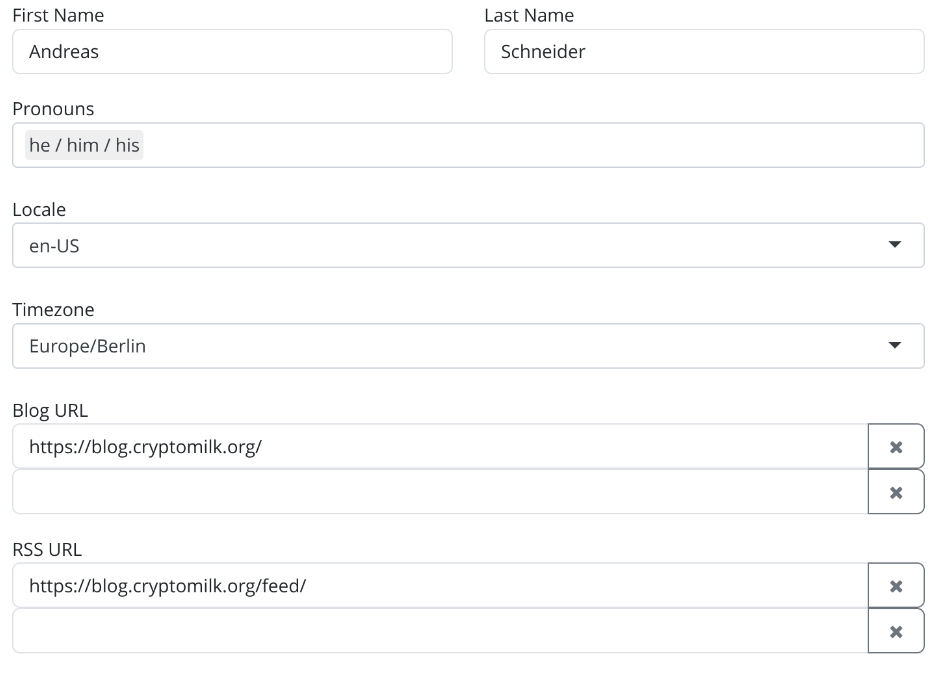Click the empty second RSS URL field
This screenshot has height=679, width=937.
click(440, 631)
